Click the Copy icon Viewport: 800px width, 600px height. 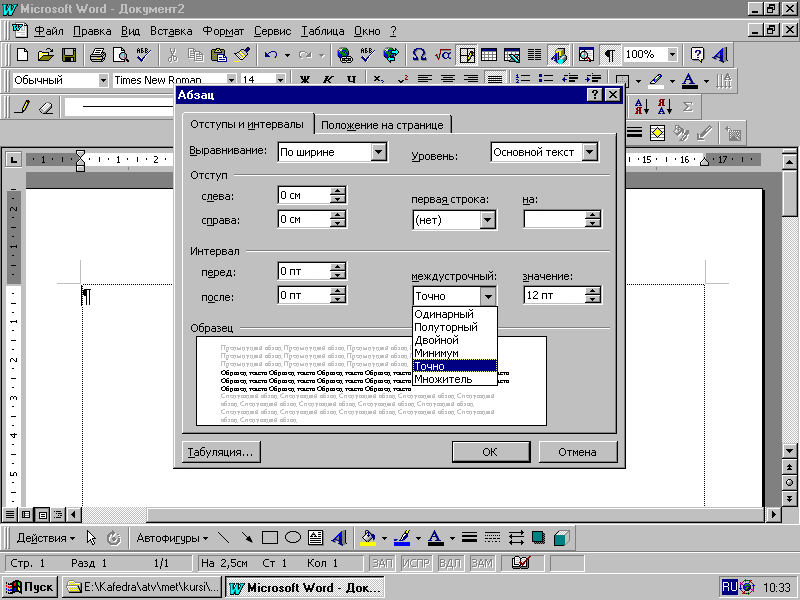[195, 55]
